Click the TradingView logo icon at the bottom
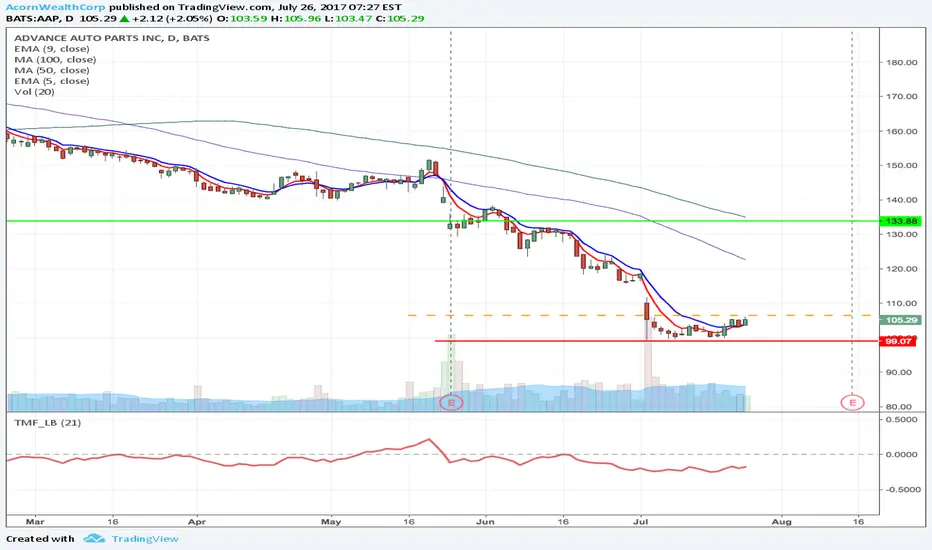Viewport: 932px width, 550px height. pyautogui.click(x=94, y=539)
